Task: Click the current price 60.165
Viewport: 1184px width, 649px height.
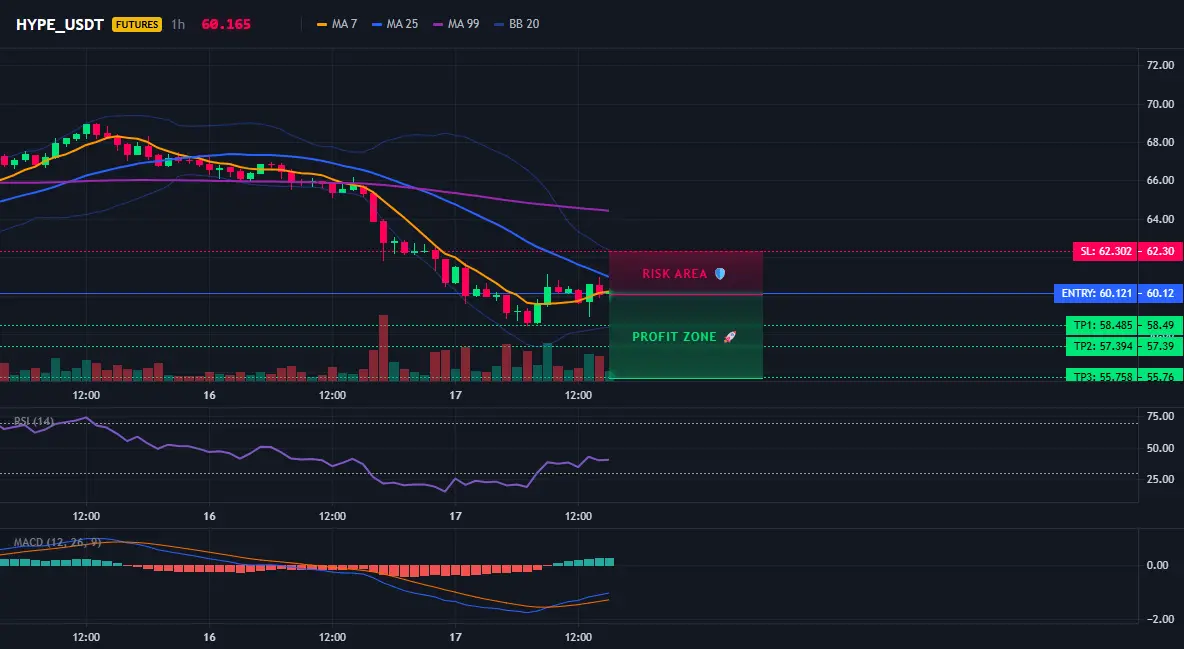Action: (x=226, y=24)
